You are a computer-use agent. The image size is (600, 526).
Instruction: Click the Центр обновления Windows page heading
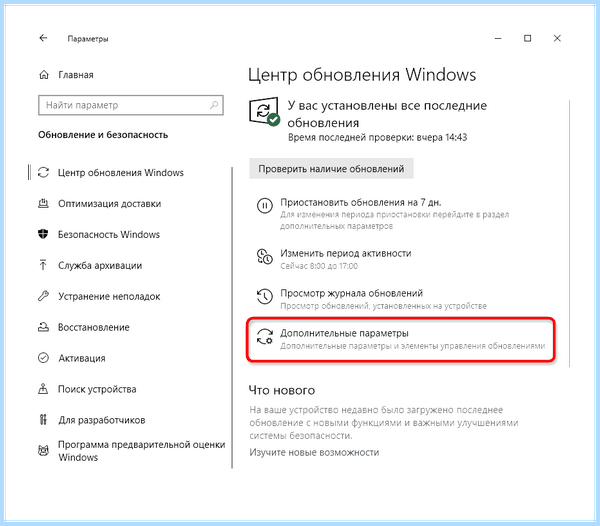click(x=362, y=75)
